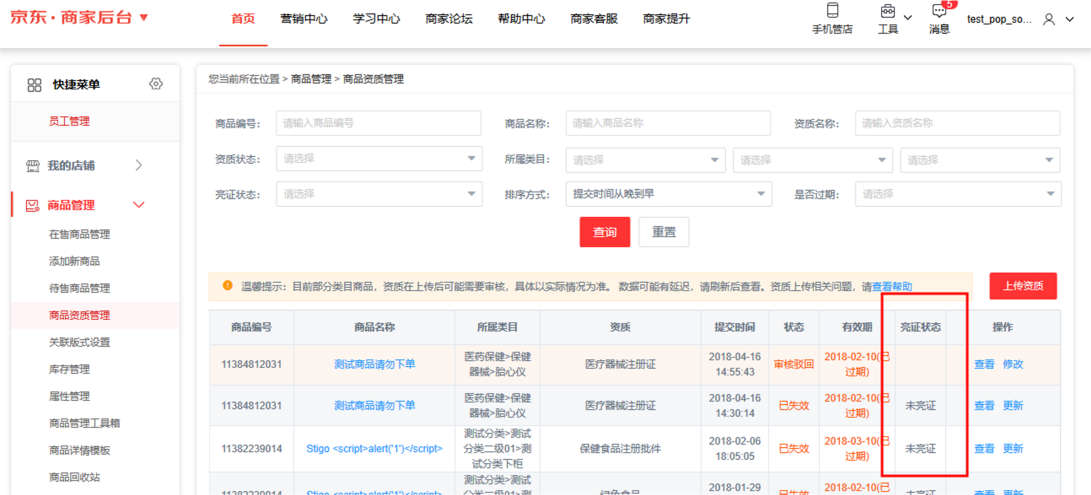
Task: Click the 我的店铺 shop icon
Action: tap(33, 166)
